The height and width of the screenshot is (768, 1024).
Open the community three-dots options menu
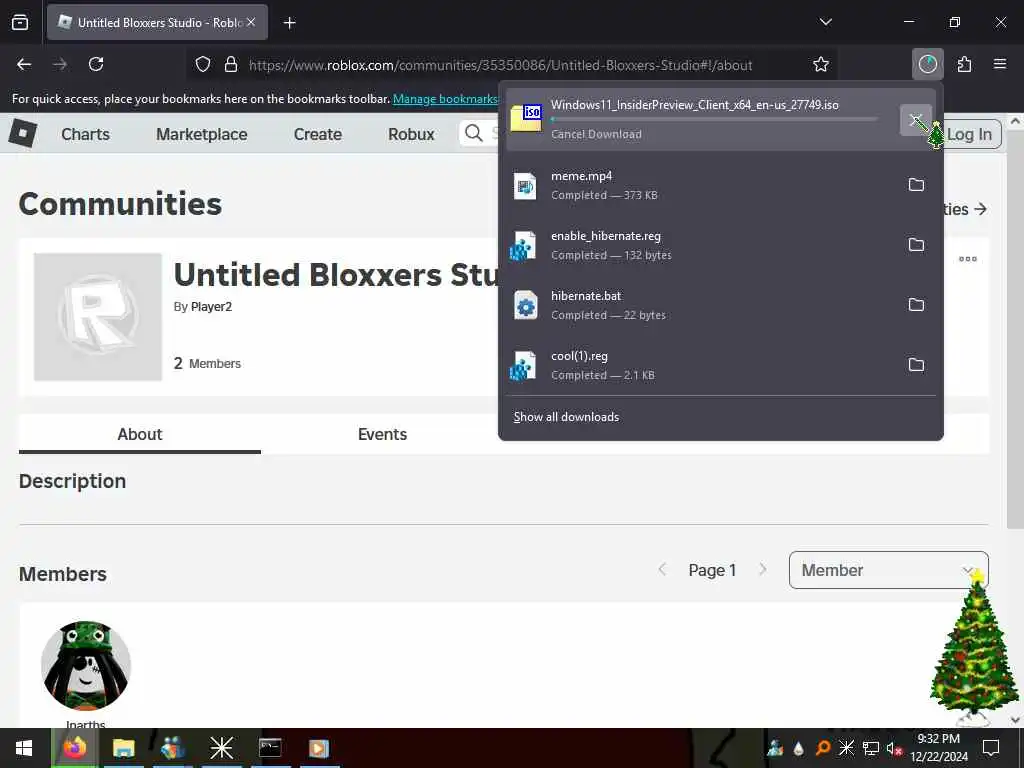tap(968, 259)
